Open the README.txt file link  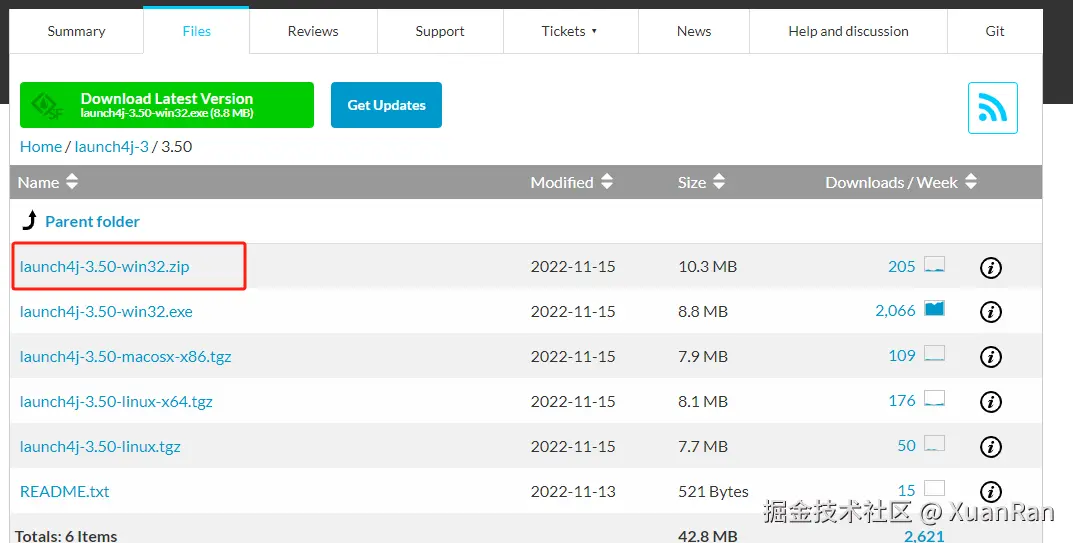tap(65, 492)
